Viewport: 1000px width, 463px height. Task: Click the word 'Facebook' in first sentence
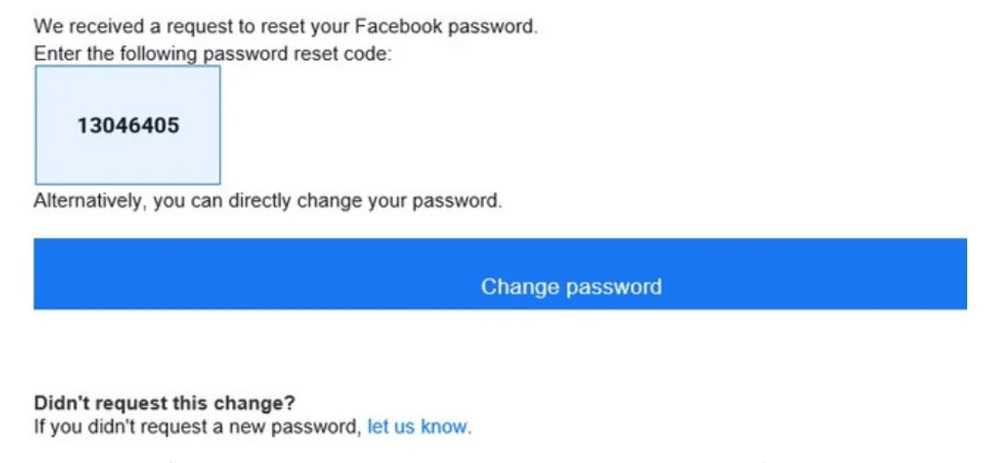click(398, 27)
